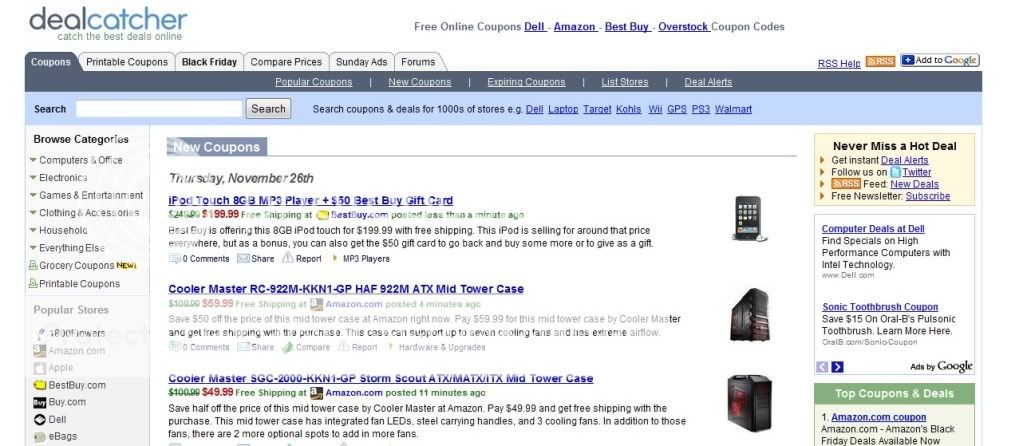Screen dimensions: 1023x446
Task: Click Amazon.com coupon in Top Coupons
Action: coord(879,417)
